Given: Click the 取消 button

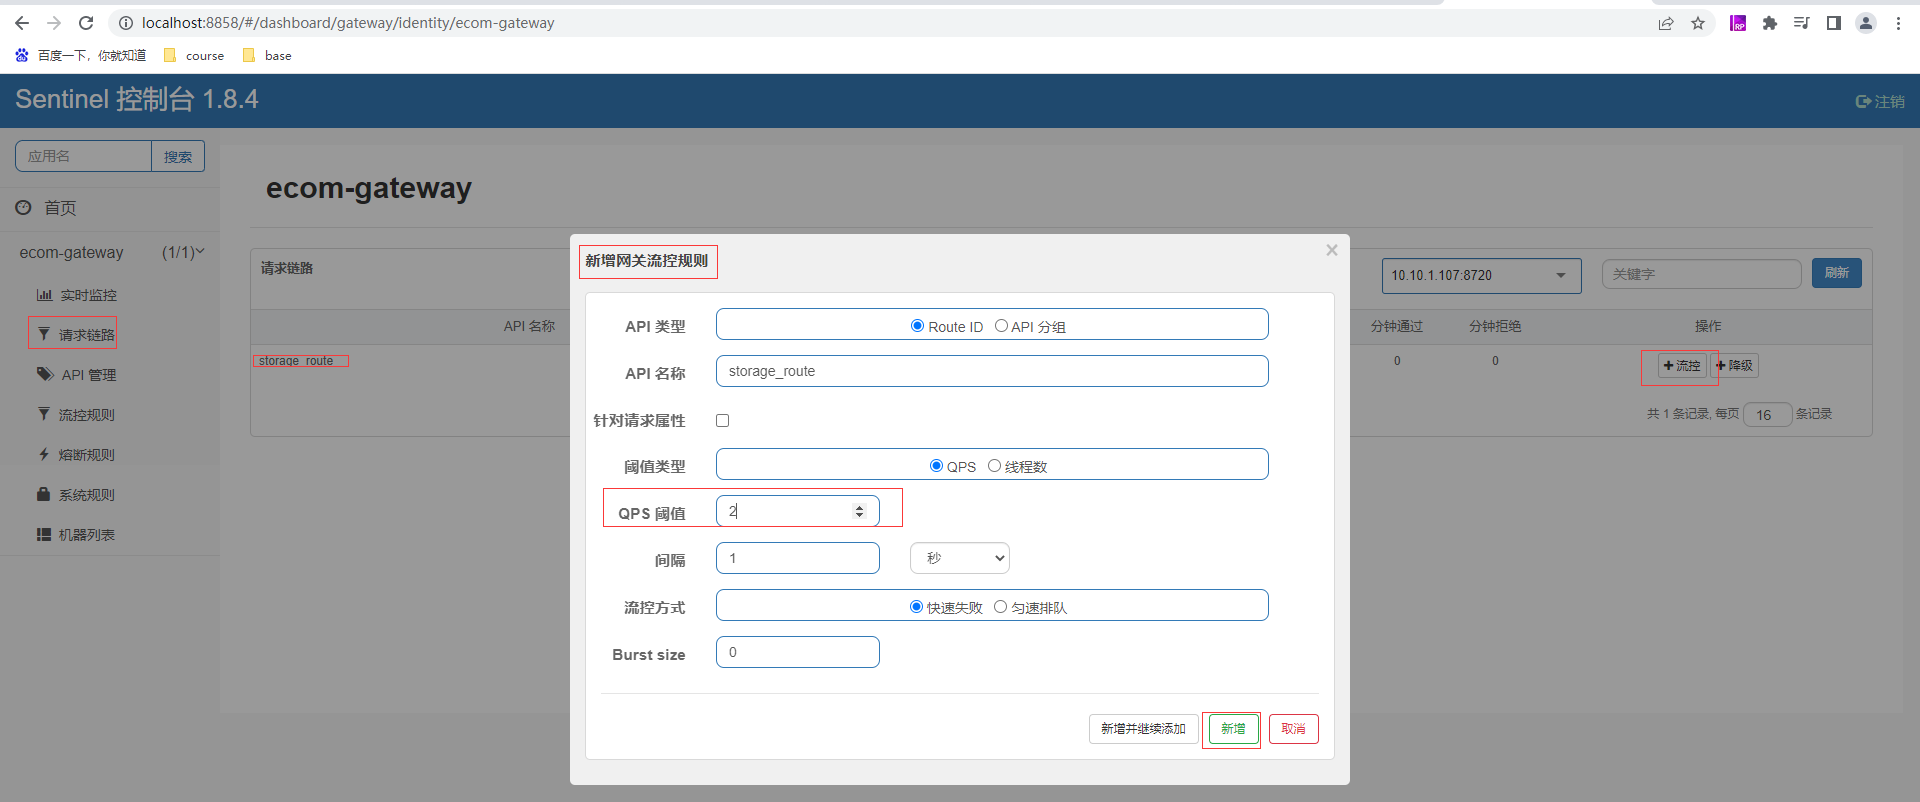Looking at the screenshot, I should point(1294,729).
